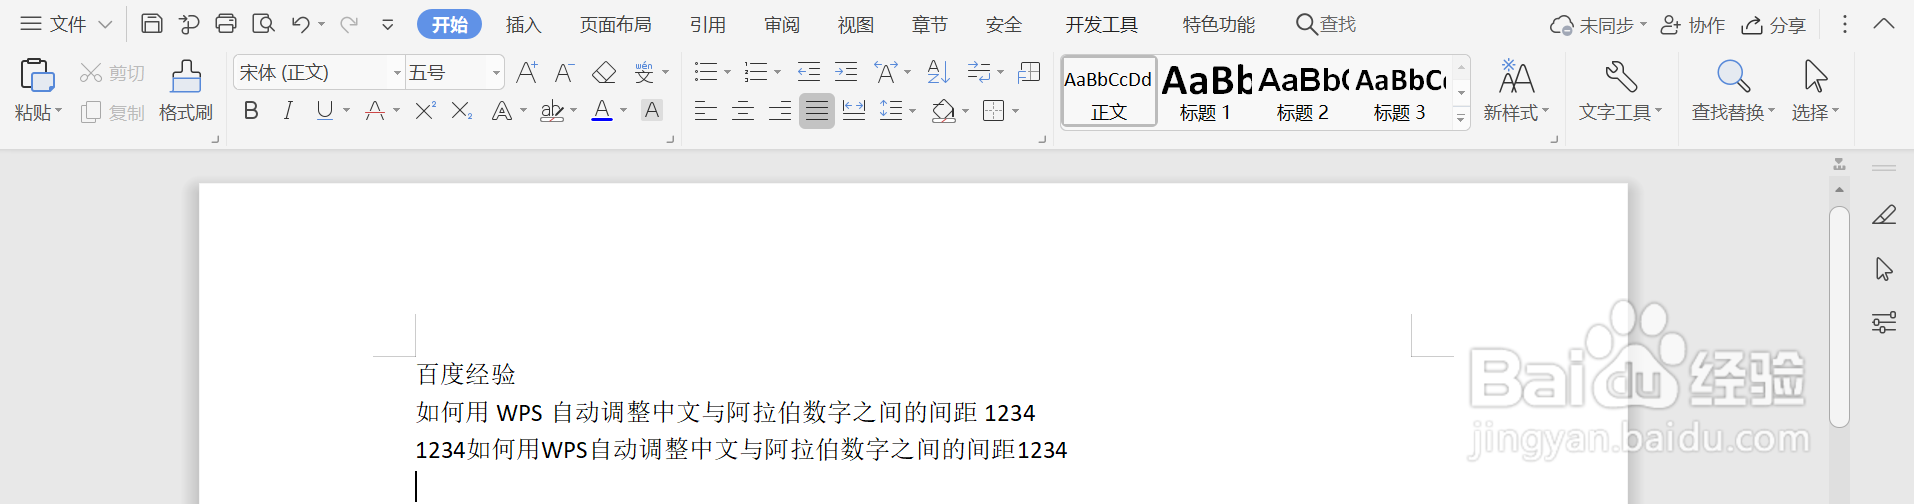Undo the last action
This screenshot has width=1914, height=504.
click(301, 24)
